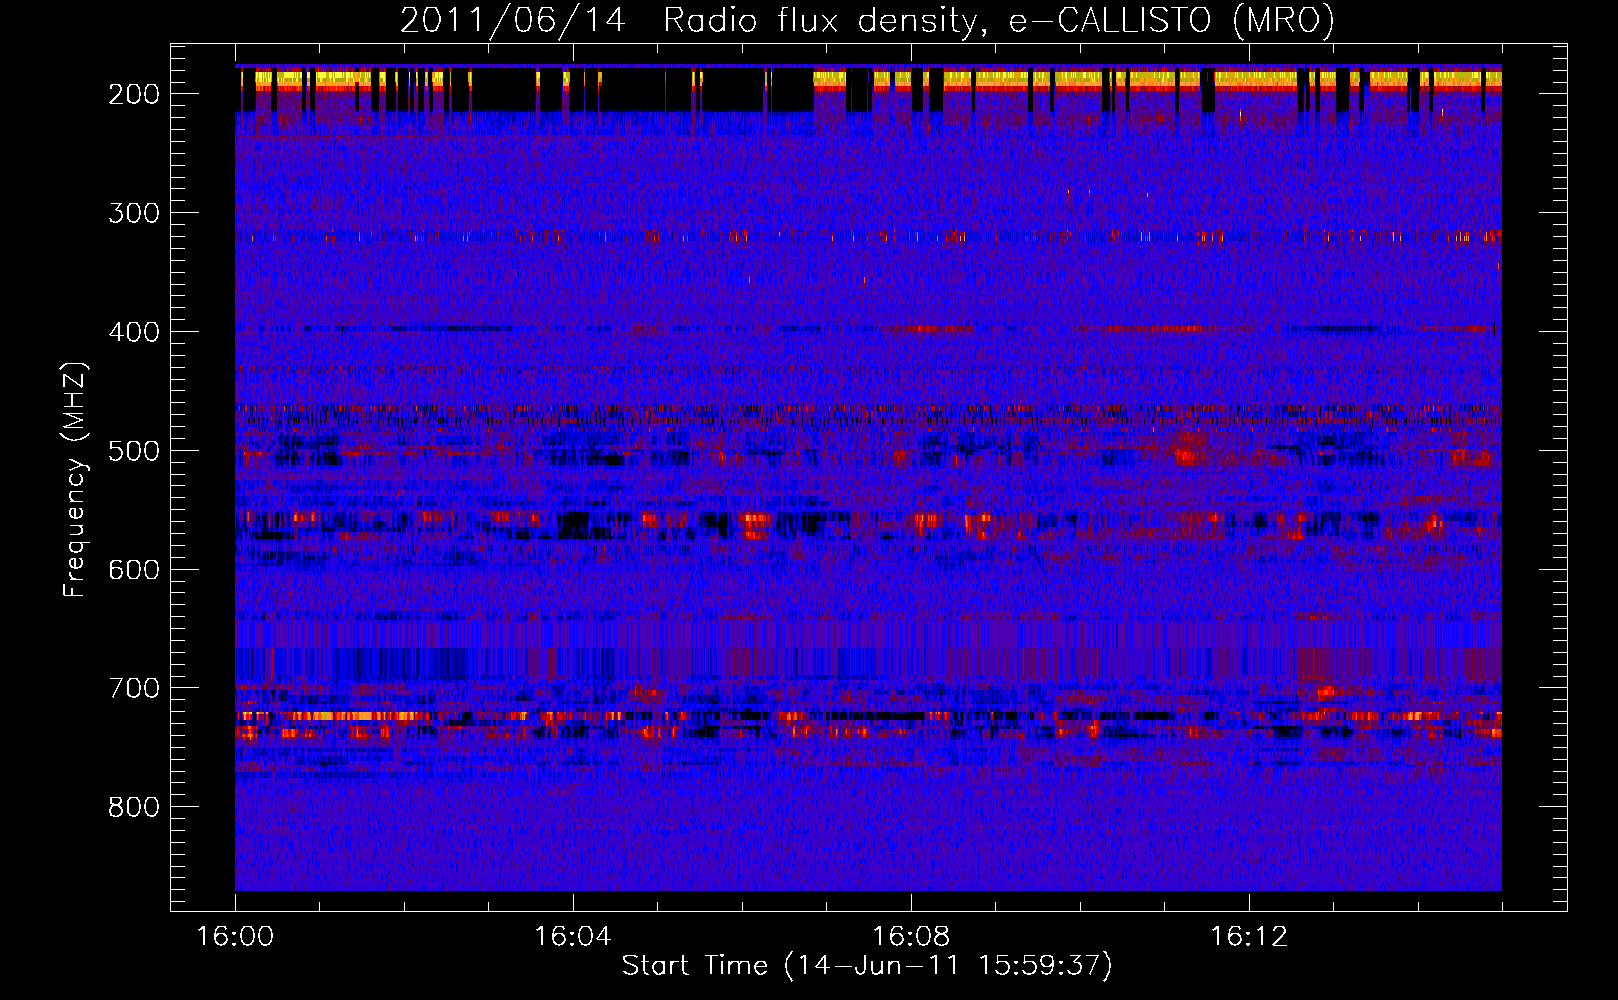Select the 200 frequency tick label
Image resolution: width=1618 pixels, height=1000 pixels.
(134, 94)
